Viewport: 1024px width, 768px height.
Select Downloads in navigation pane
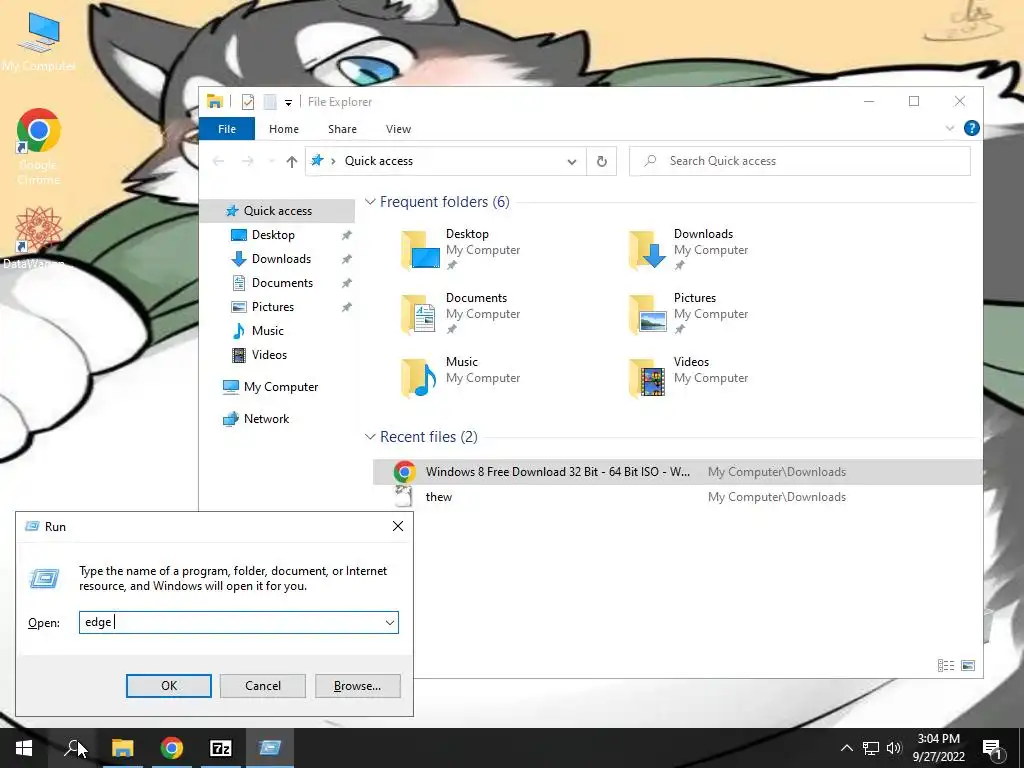(x=281, y=259)
